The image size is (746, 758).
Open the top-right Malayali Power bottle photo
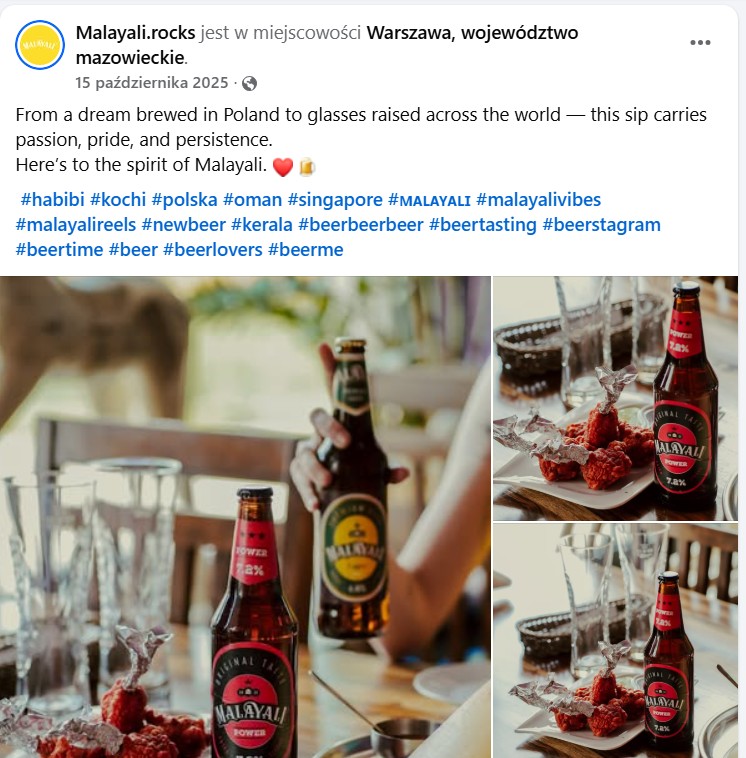615,398
